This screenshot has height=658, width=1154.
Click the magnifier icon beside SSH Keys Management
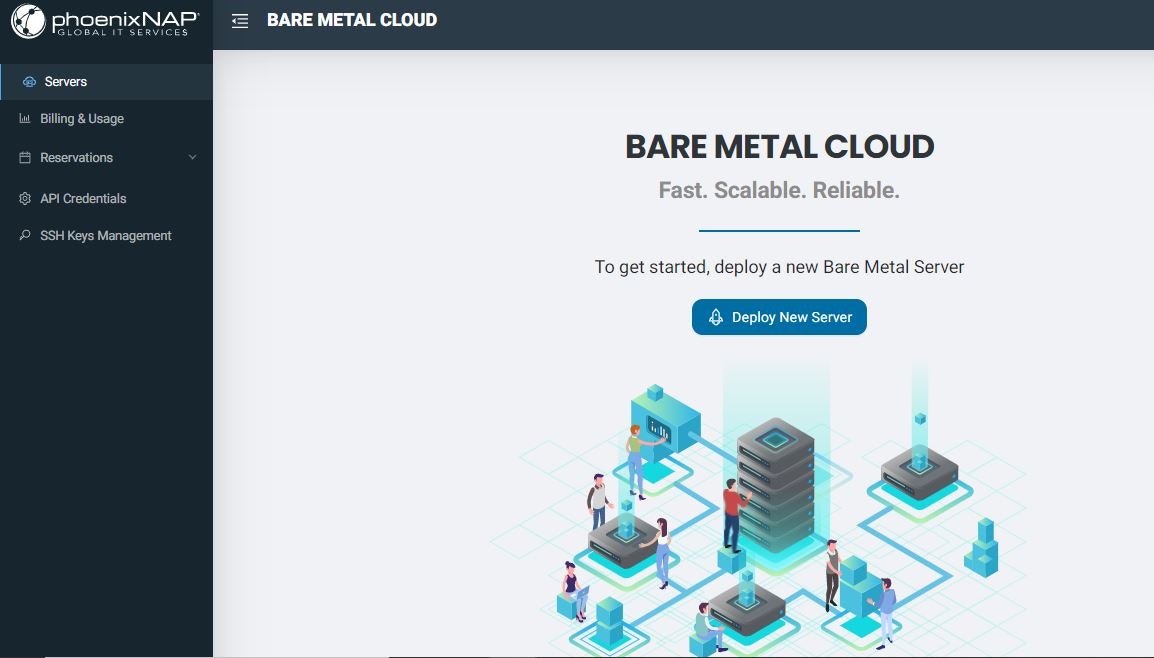pos(24,235)
